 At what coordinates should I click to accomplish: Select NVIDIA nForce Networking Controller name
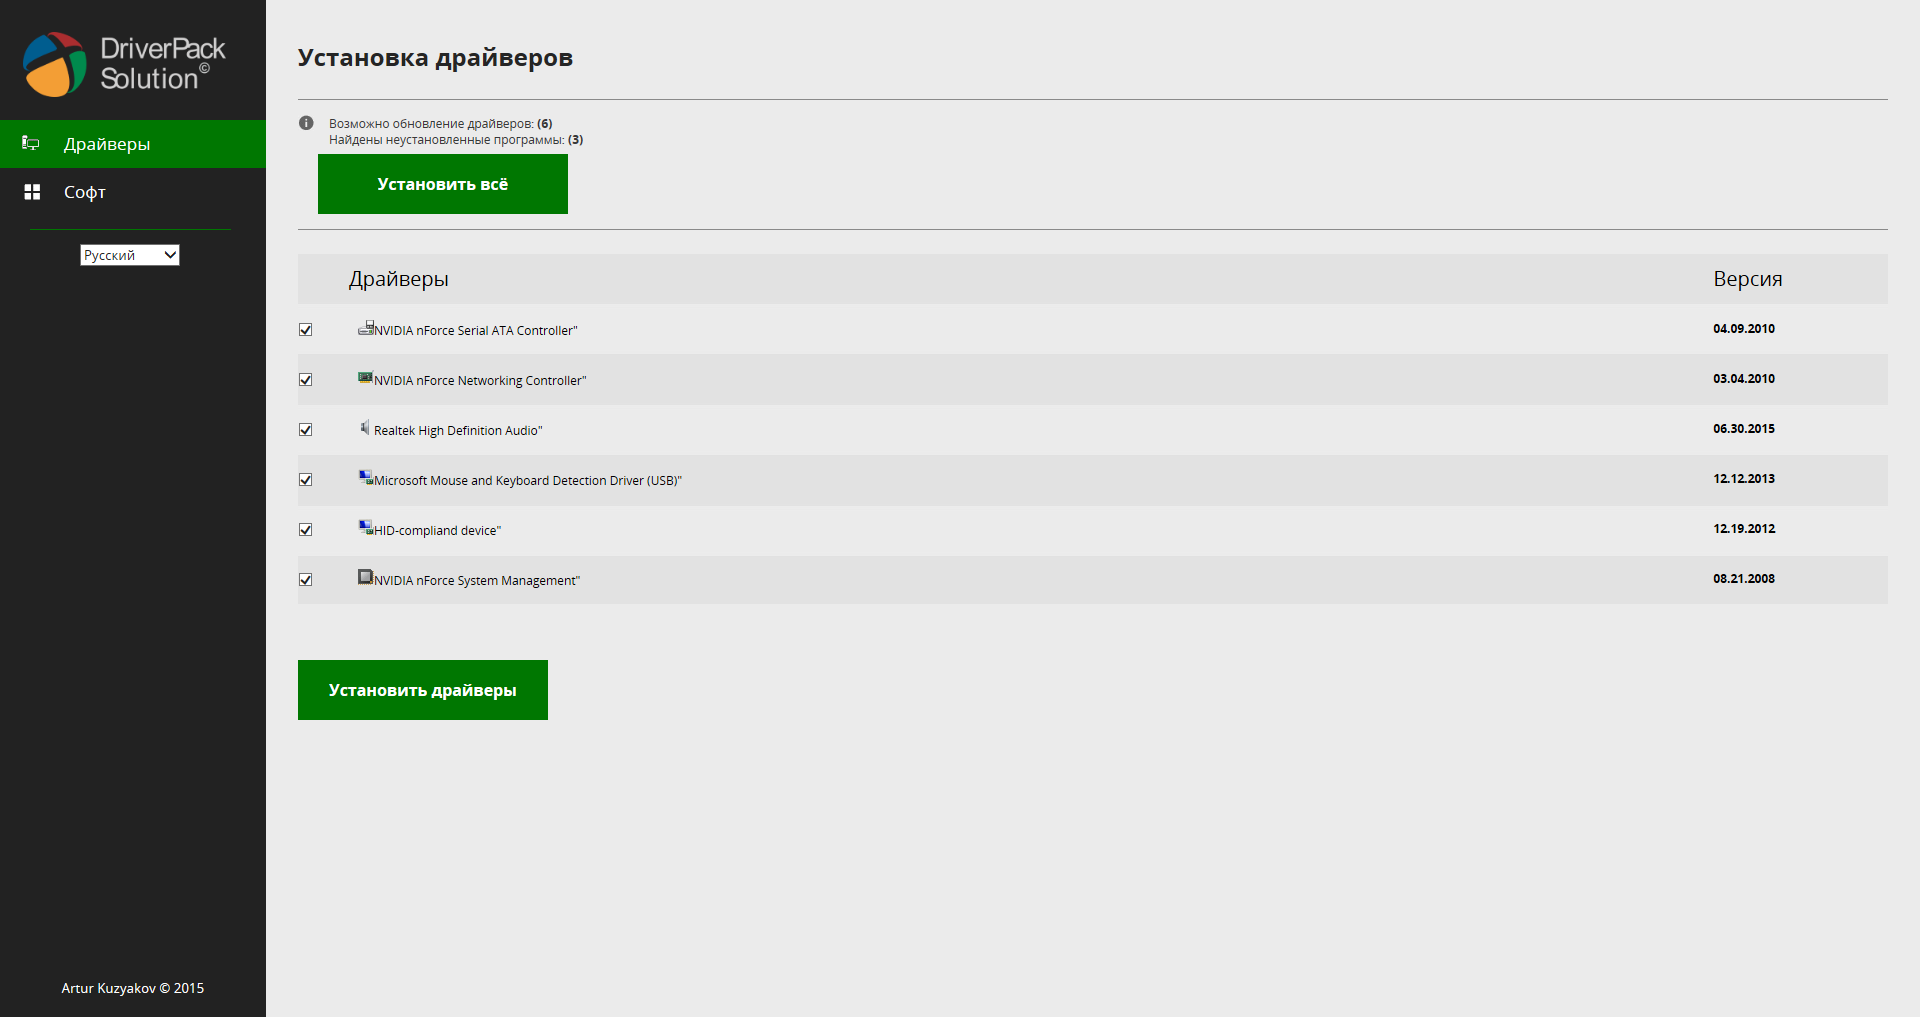(x=480, y=381)
